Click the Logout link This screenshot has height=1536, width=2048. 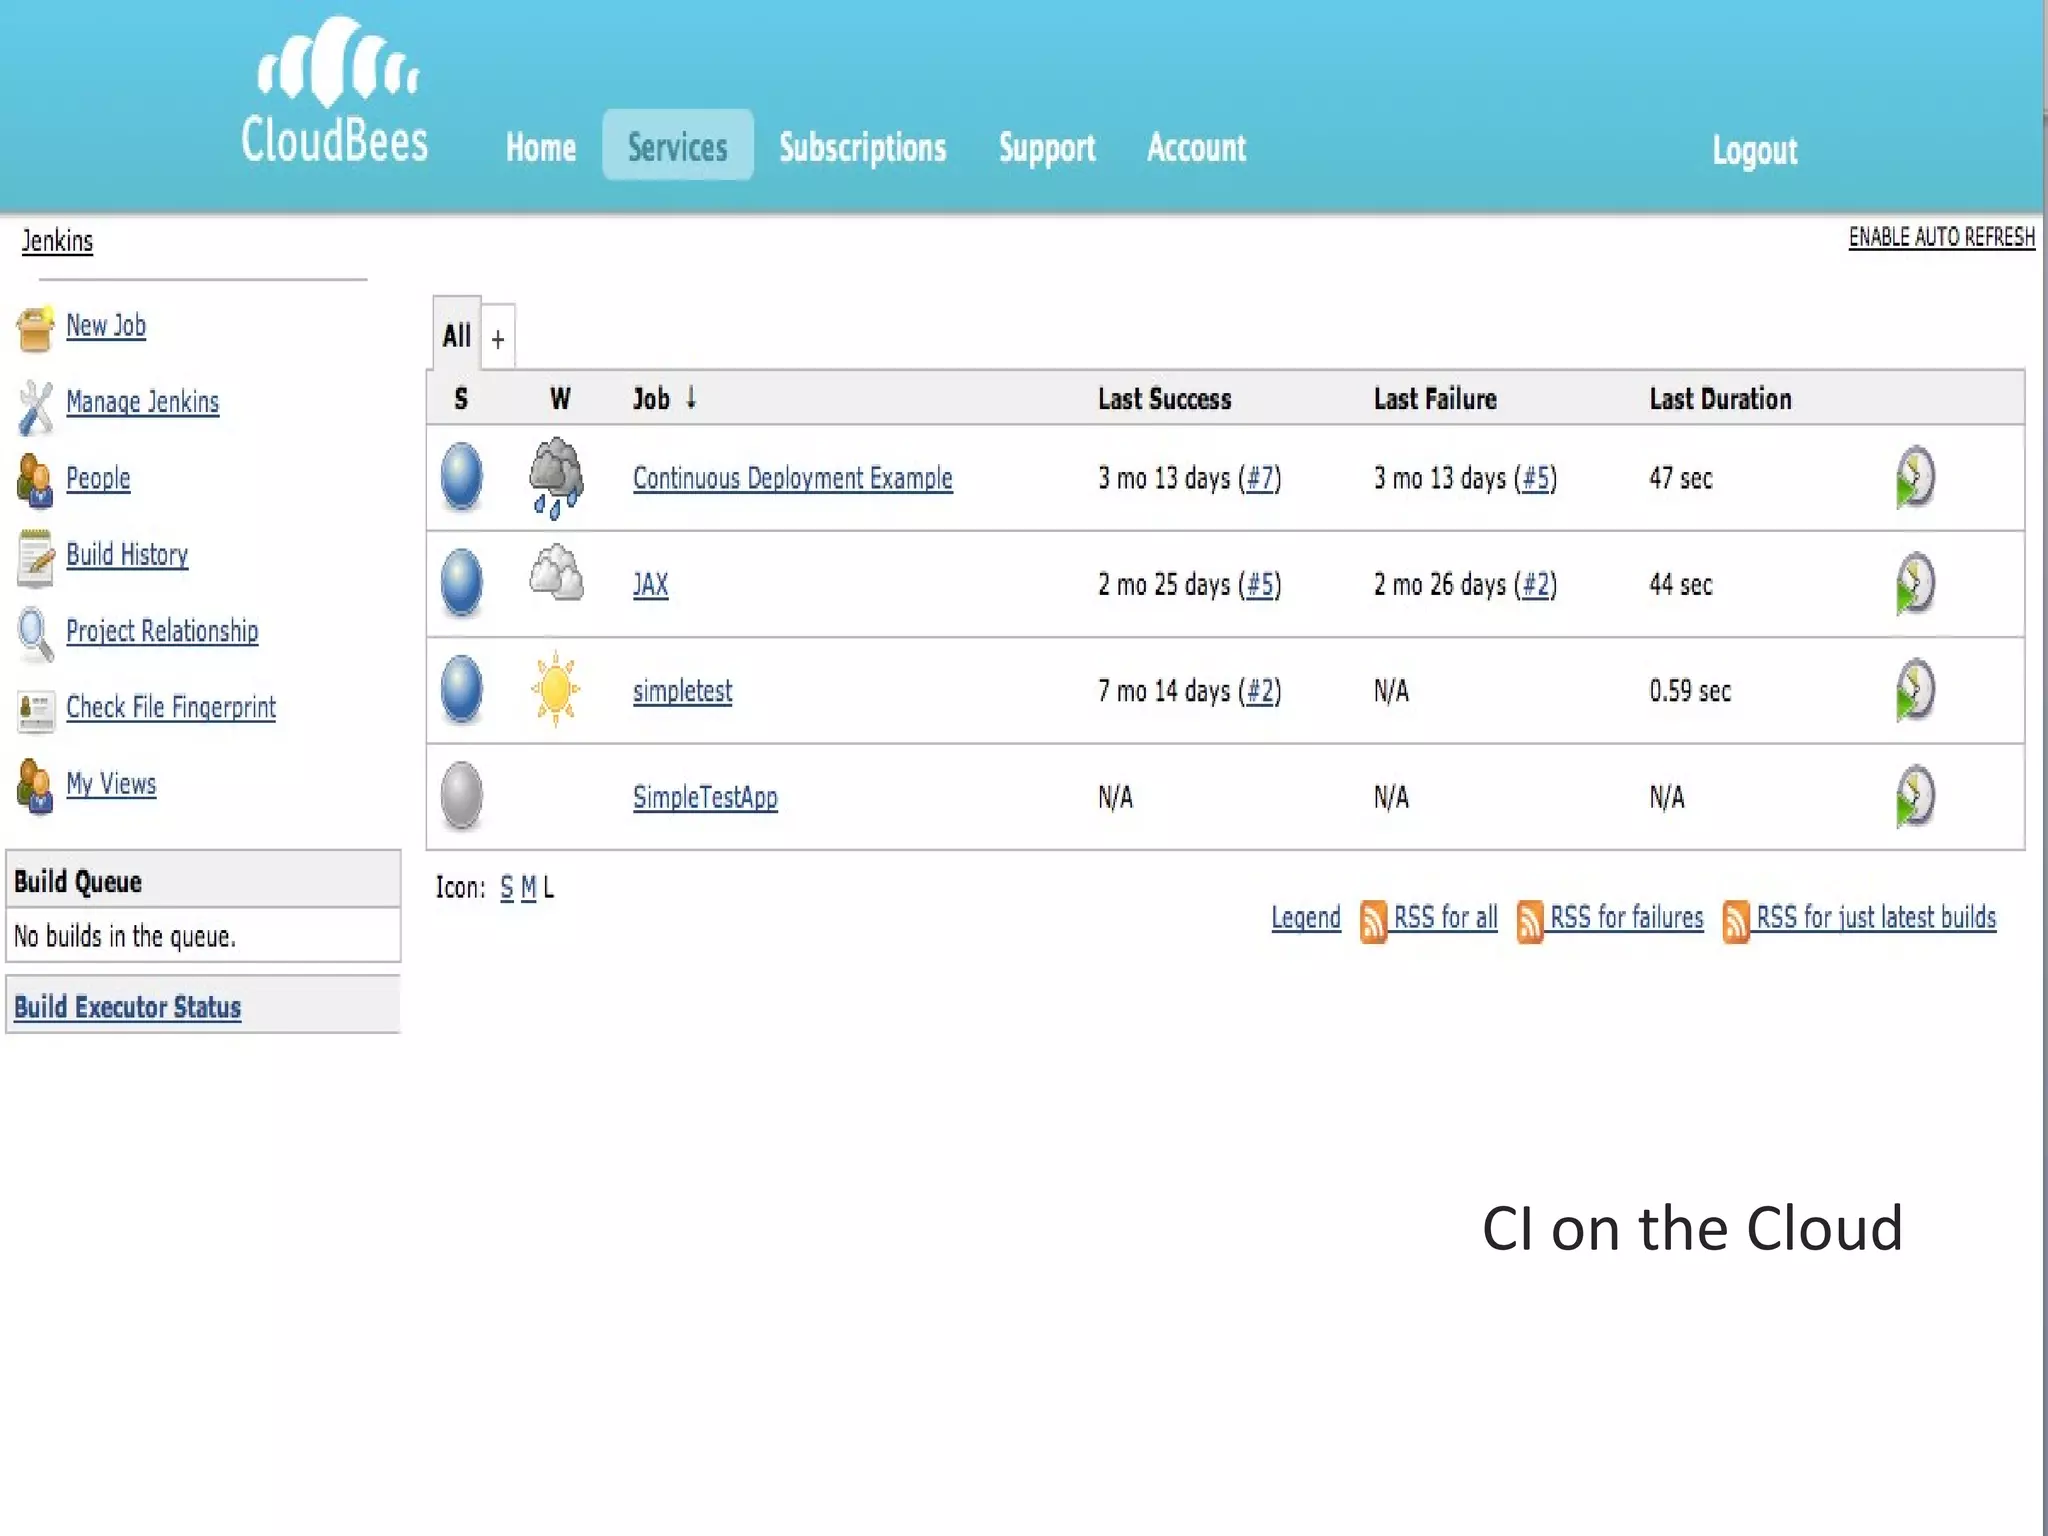coord(1755,150)
